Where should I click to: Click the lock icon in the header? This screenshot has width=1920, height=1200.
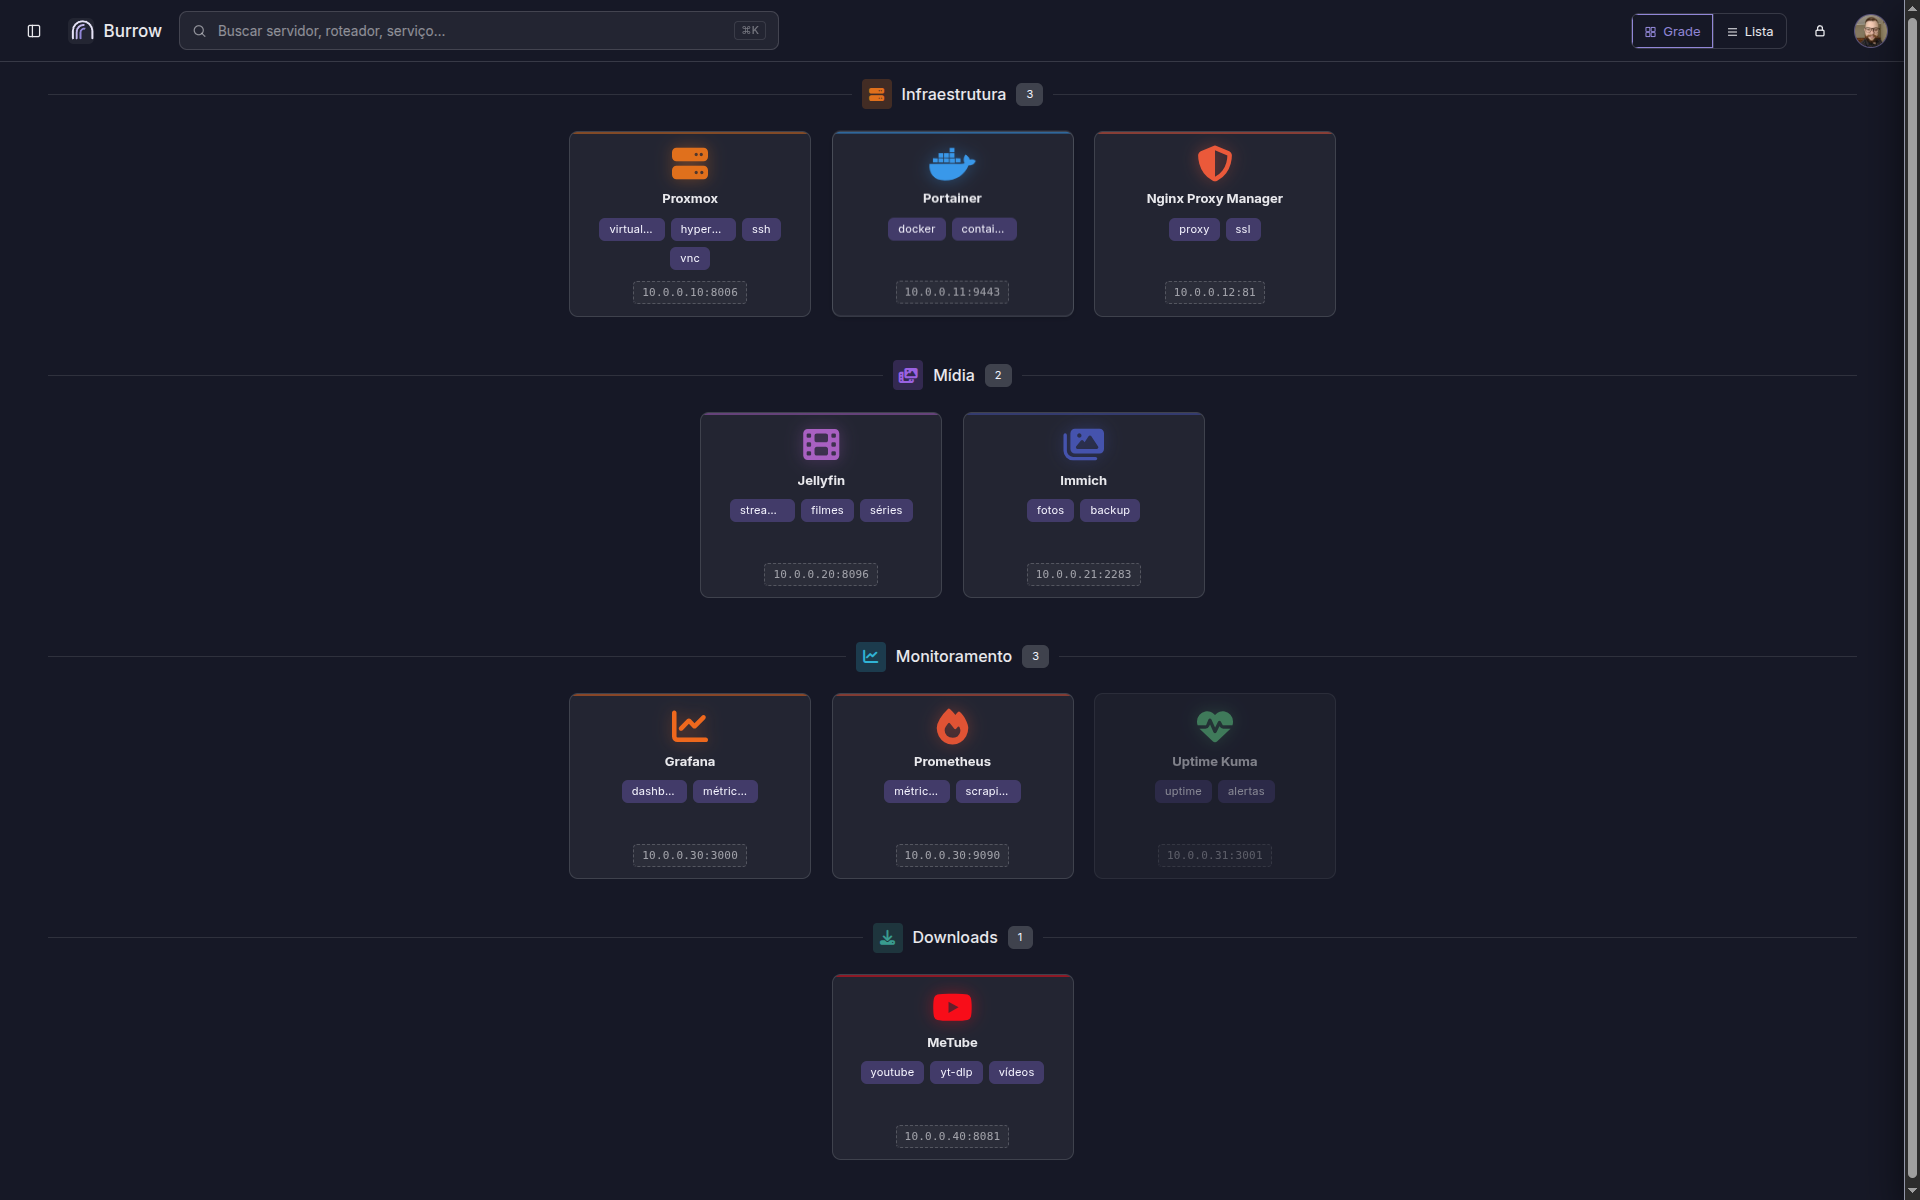pos(1820,31)
